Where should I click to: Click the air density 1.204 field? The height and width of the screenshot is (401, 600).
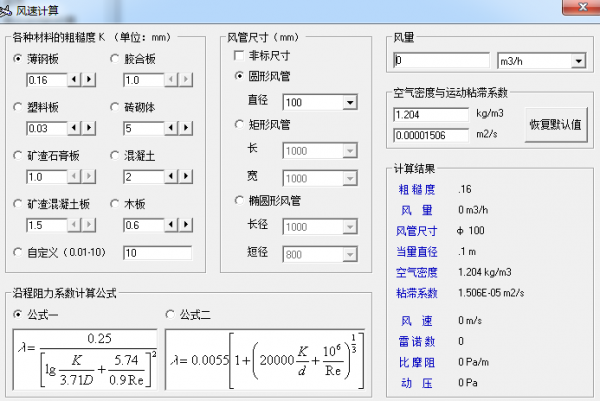(431, 115)
